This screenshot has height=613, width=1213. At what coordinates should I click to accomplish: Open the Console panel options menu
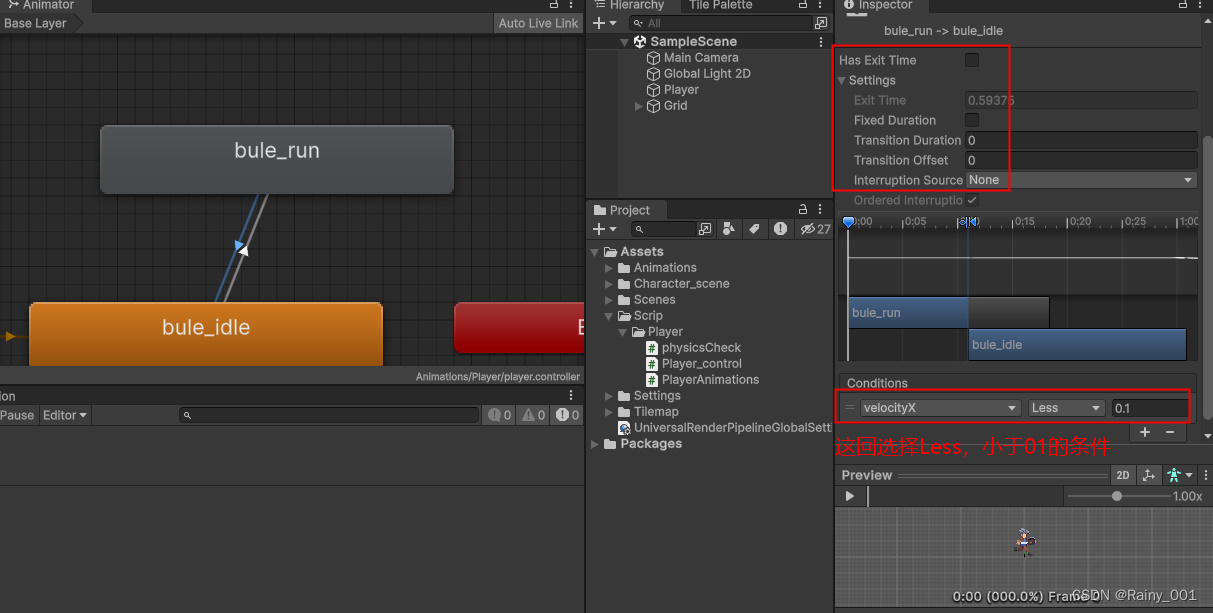(x=571, y=396)
